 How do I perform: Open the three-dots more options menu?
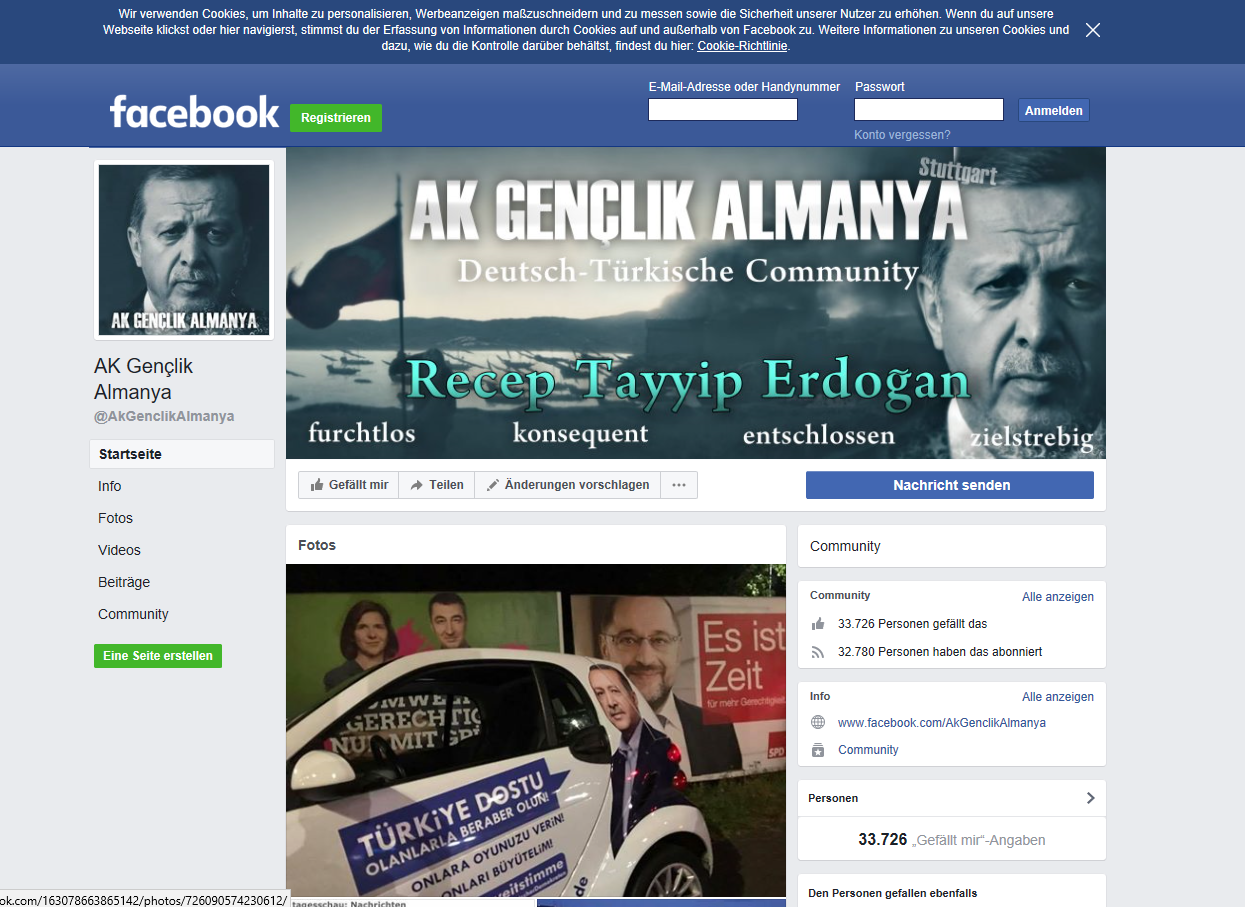click(x=679, y=485)
